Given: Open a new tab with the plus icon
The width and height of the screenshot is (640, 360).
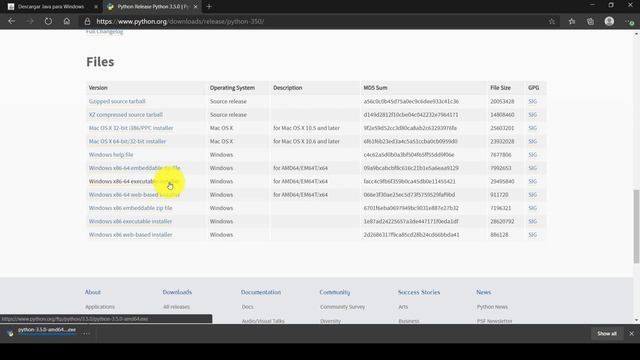Looking at the screenshot, I should pyautogui.click(x=209, y=7).
